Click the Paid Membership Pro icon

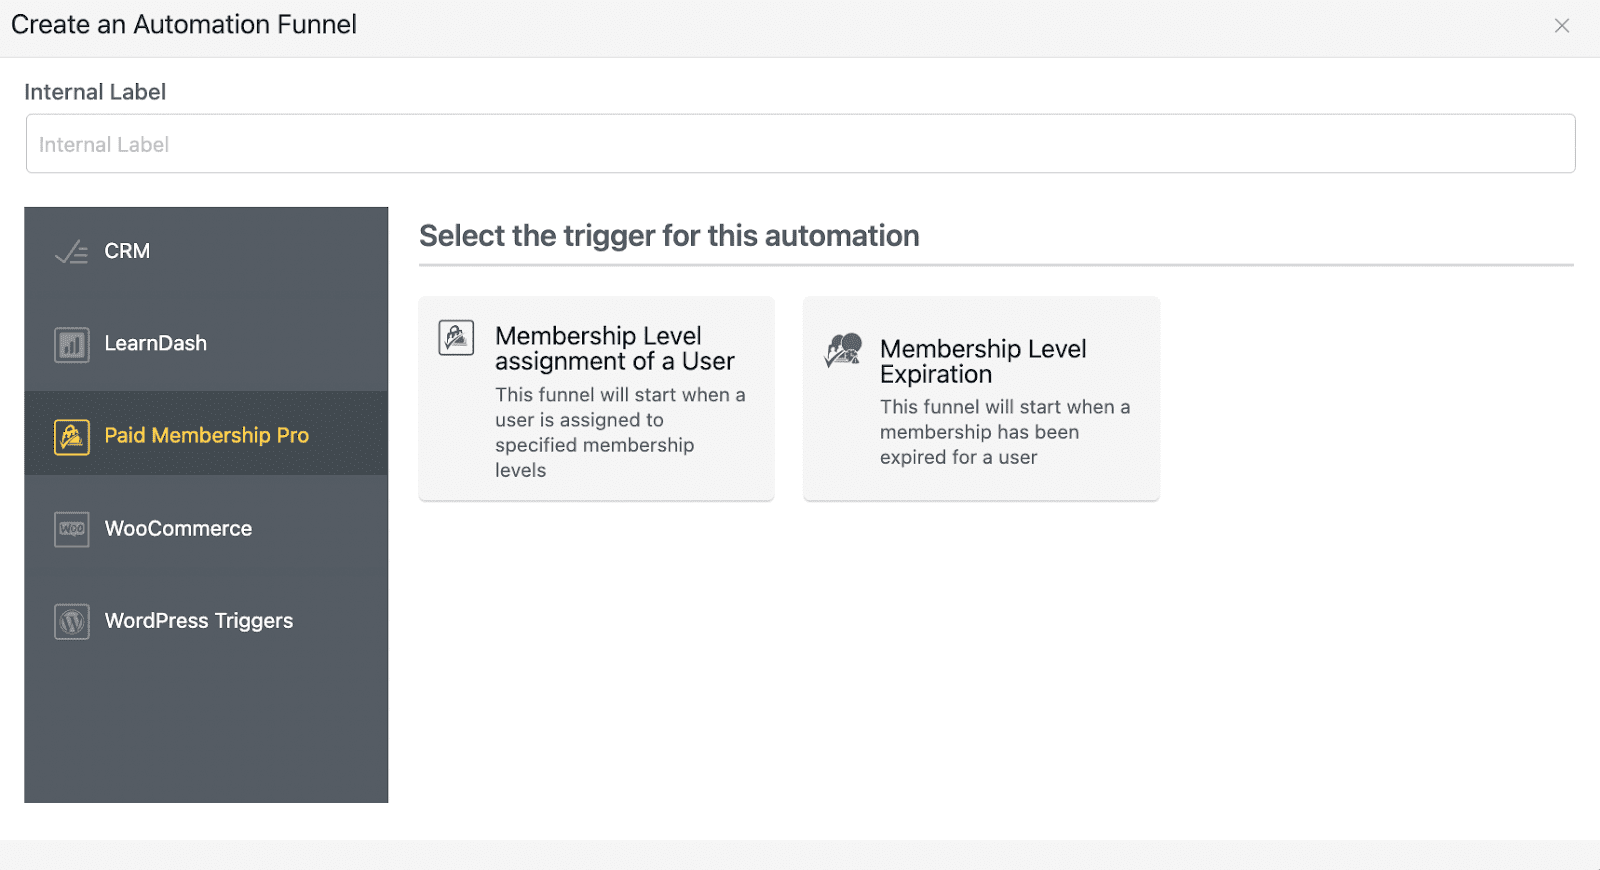click(x=72, y=437)
